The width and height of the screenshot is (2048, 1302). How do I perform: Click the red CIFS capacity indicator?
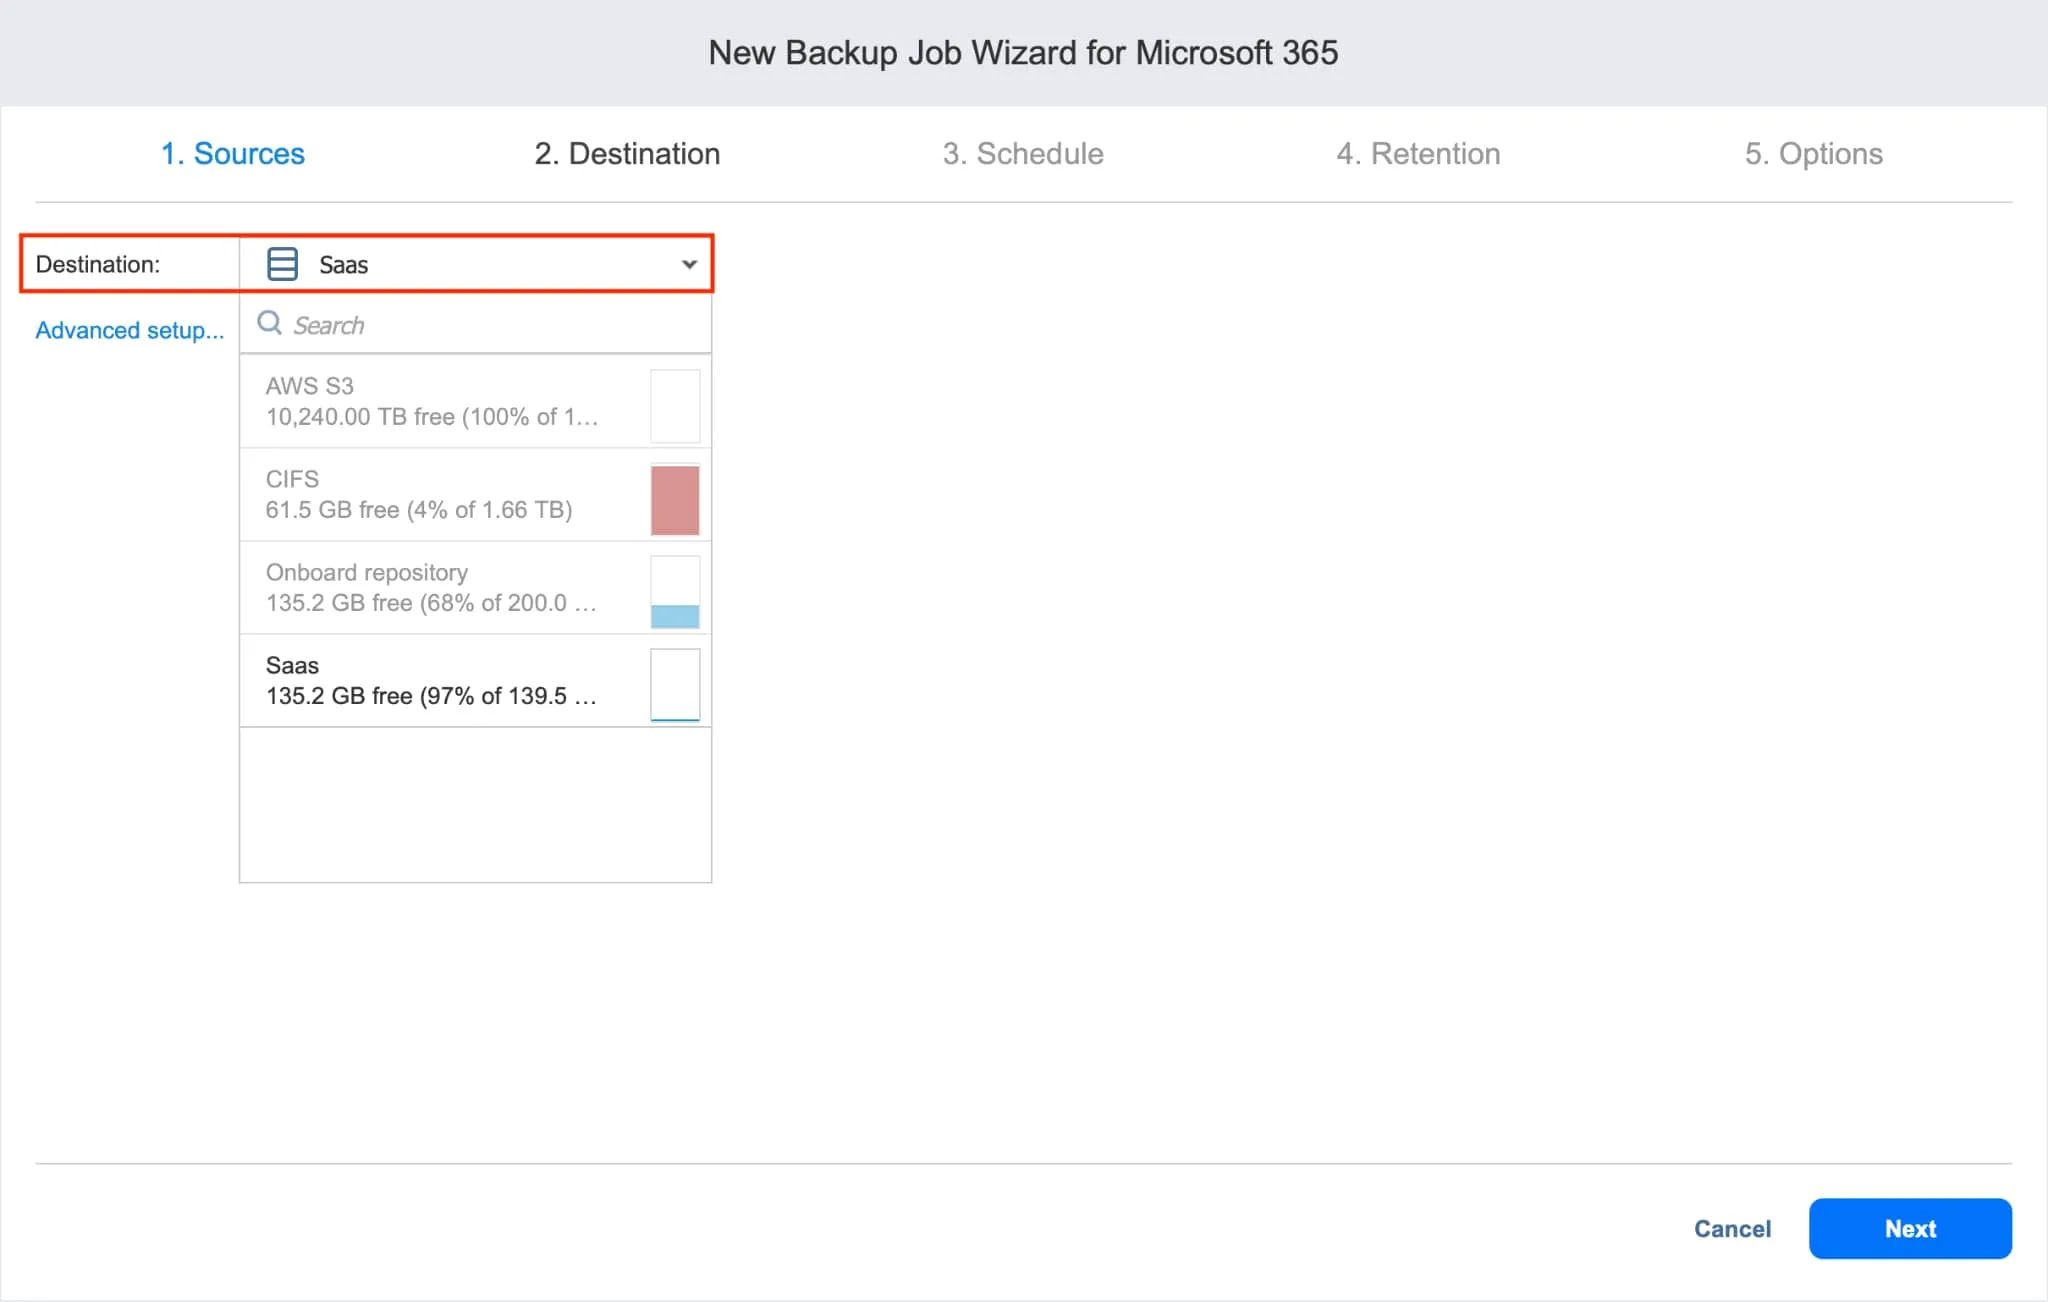tap(675, 499)
